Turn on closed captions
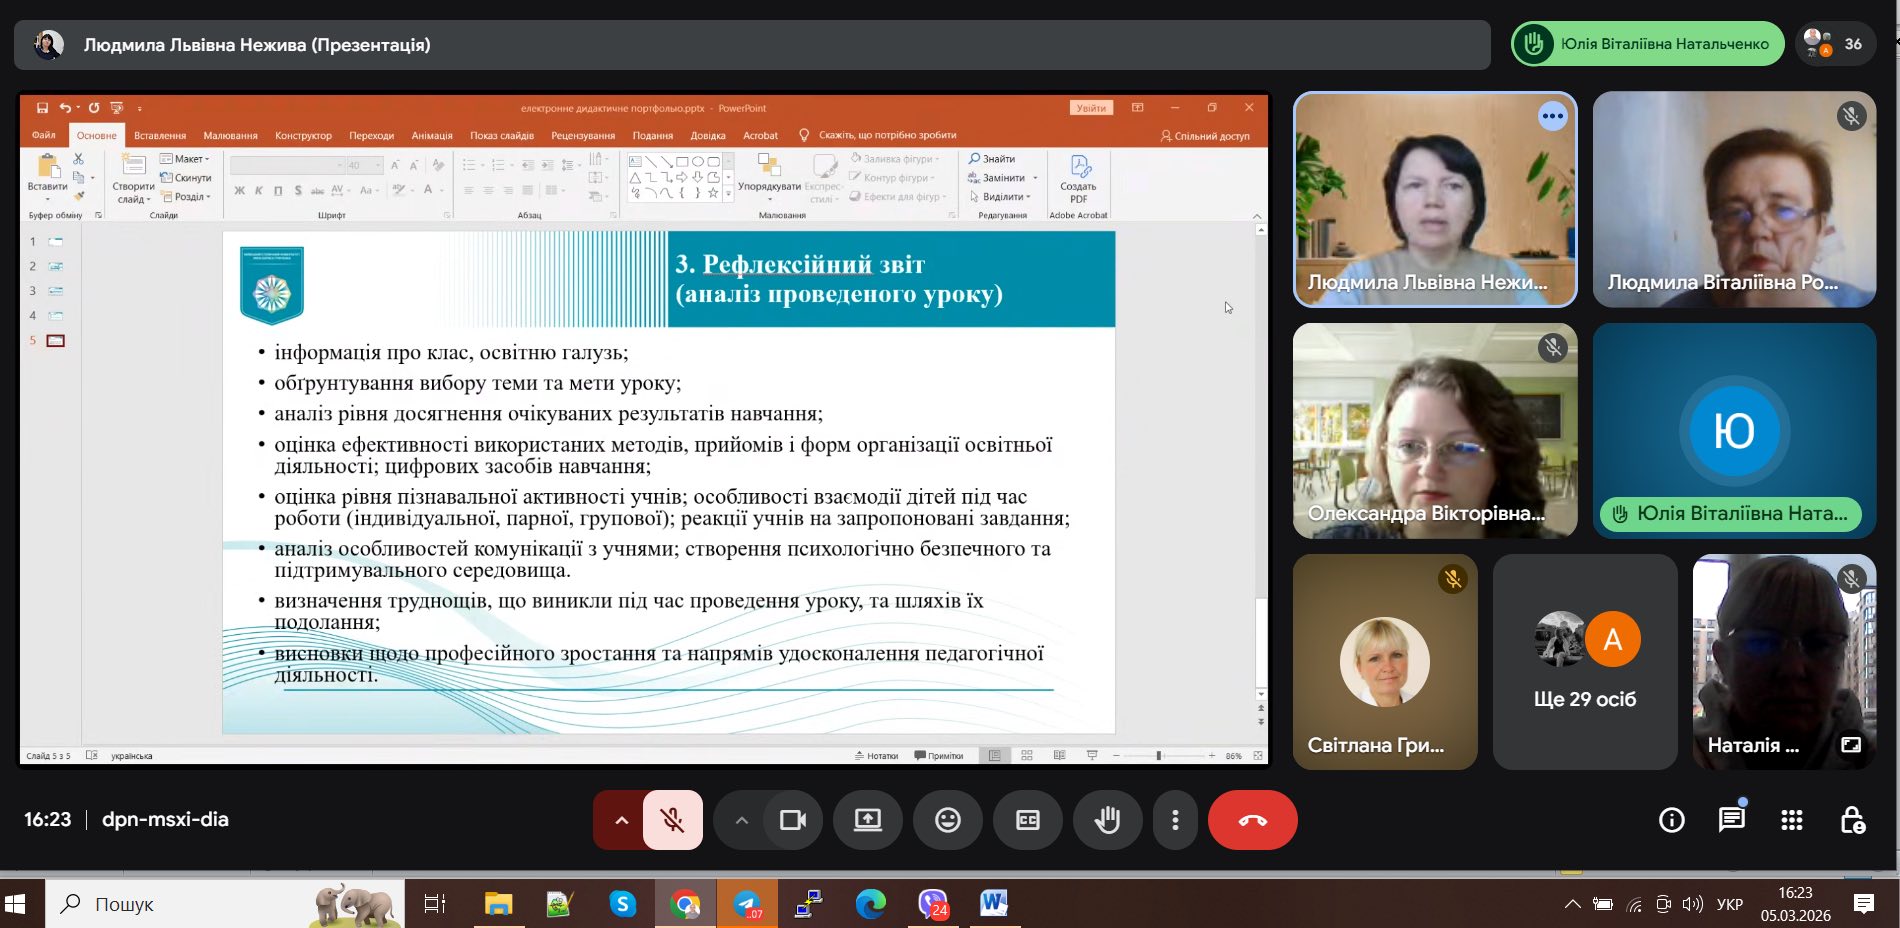The width and height of the screenshot is (1900, 928). pos(1027,820)
